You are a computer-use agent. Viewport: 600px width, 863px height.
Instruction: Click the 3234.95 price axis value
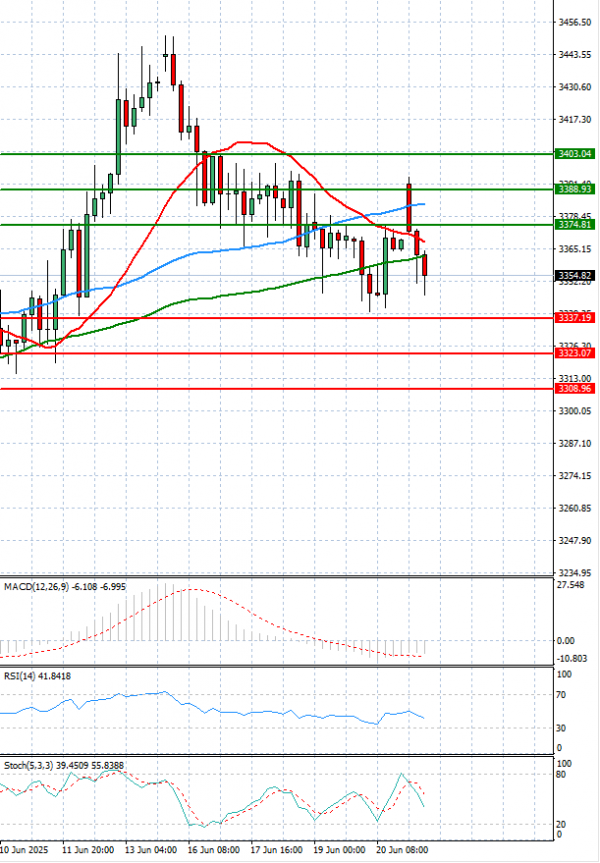coord(575,572)
